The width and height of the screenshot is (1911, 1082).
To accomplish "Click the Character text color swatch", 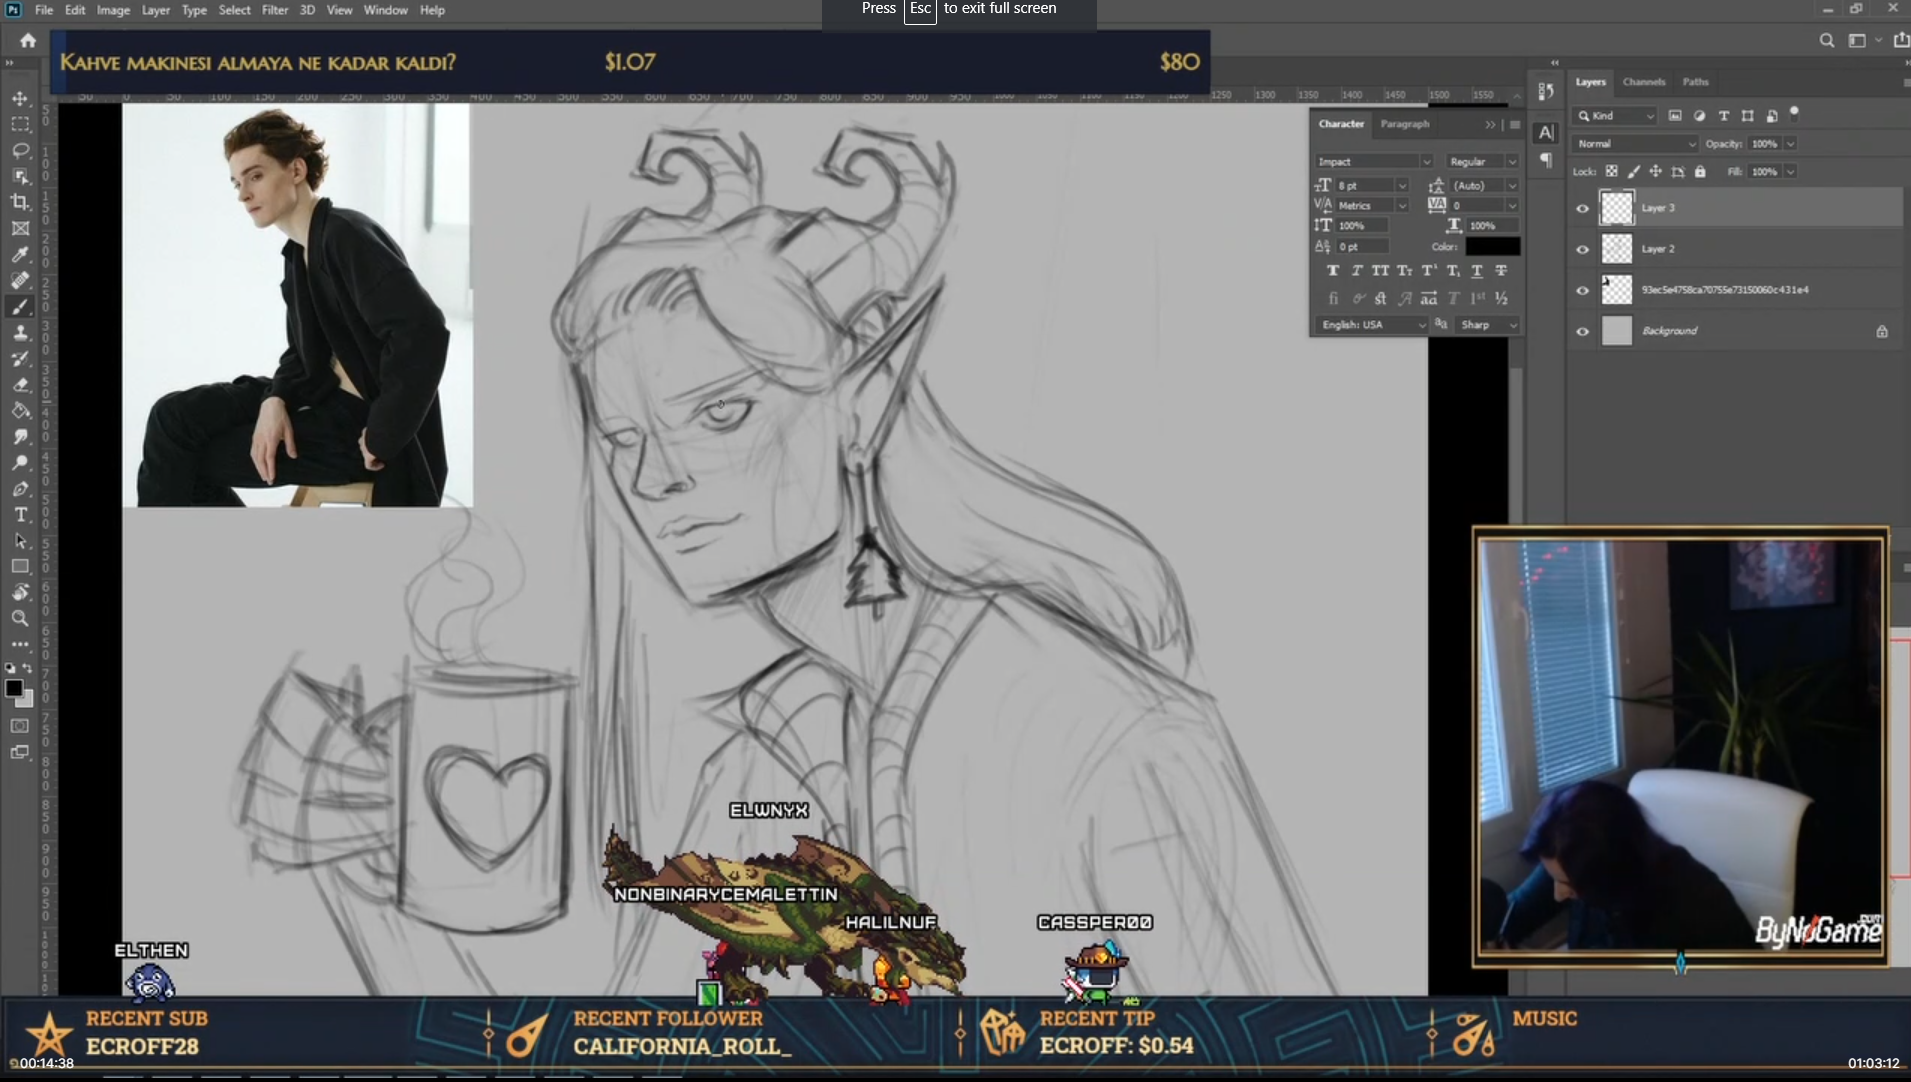I will tap(1493, 247).
